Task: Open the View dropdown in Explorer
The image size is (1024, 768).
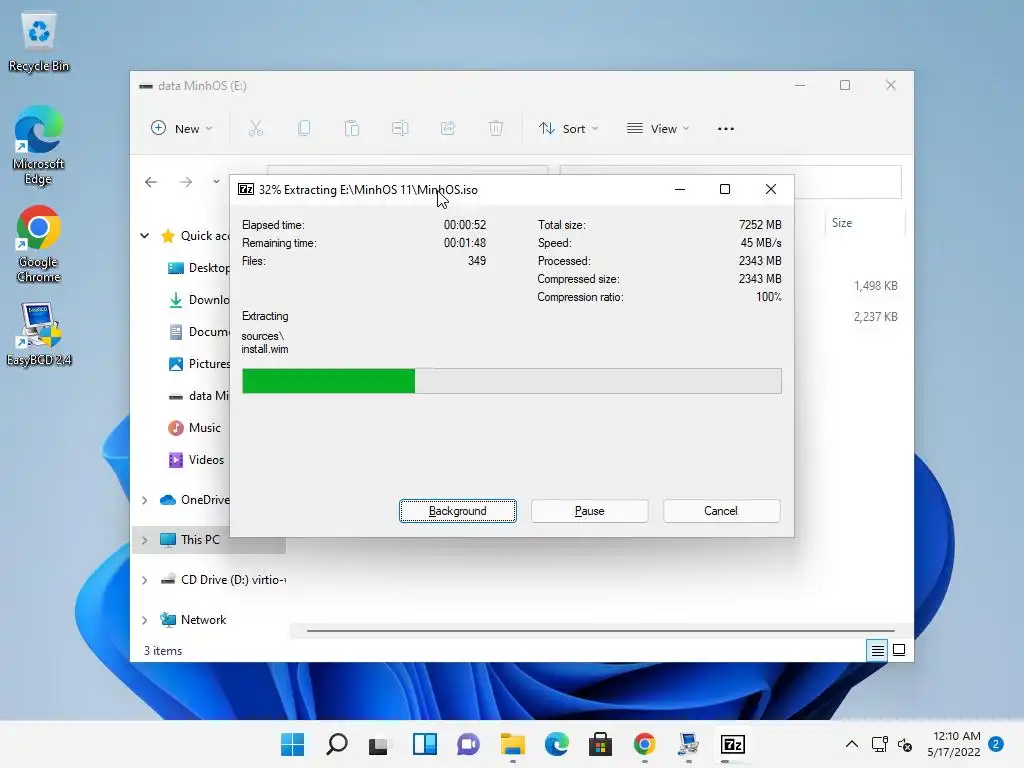Action: point(658,129)
